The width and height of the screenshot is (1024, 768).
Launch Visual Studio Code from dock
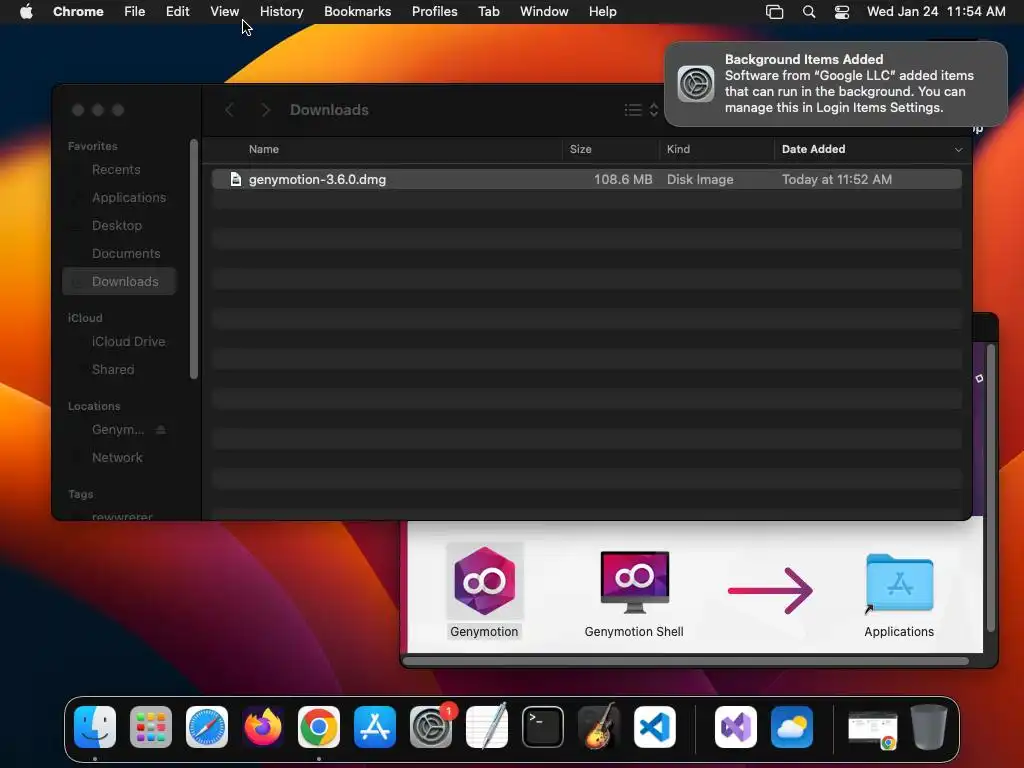click(655, 727)
